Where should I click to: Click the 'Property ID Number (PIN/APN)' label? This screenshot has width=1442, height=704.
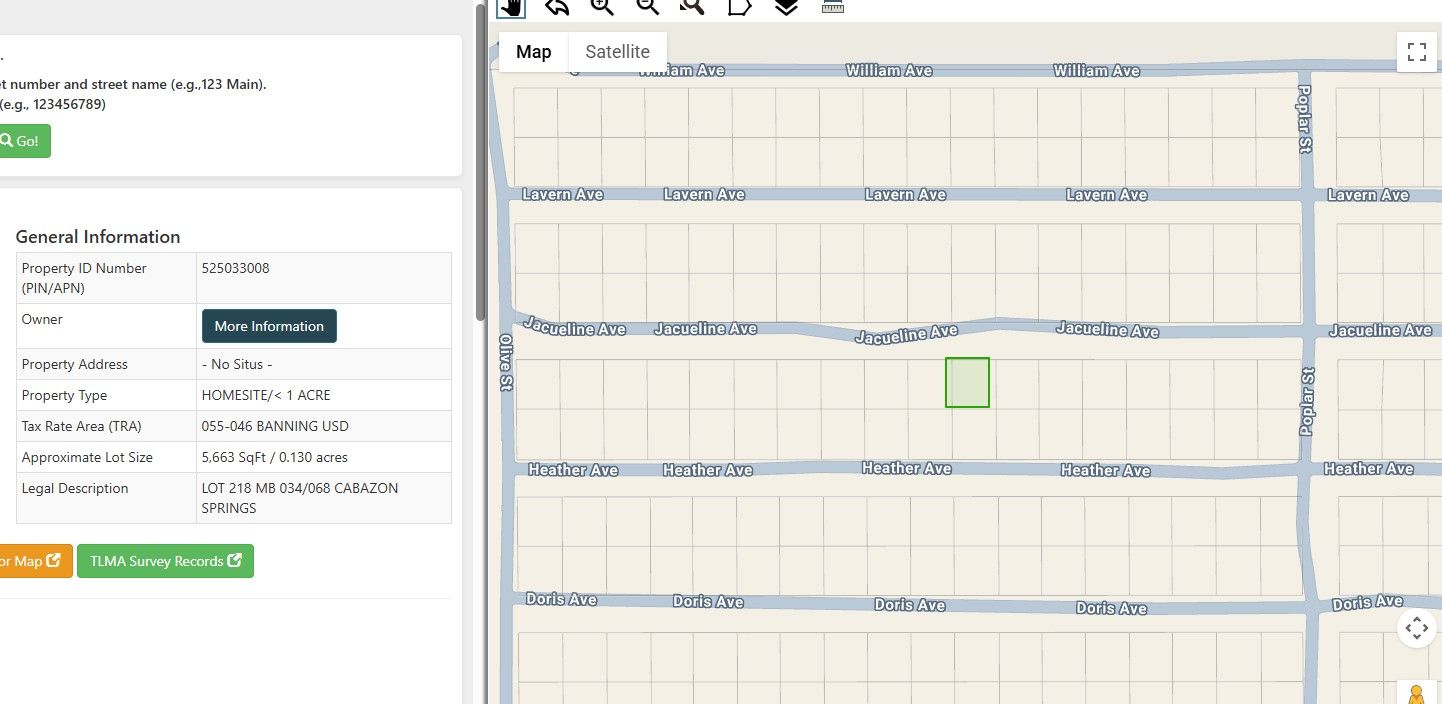tap(84, 278)
